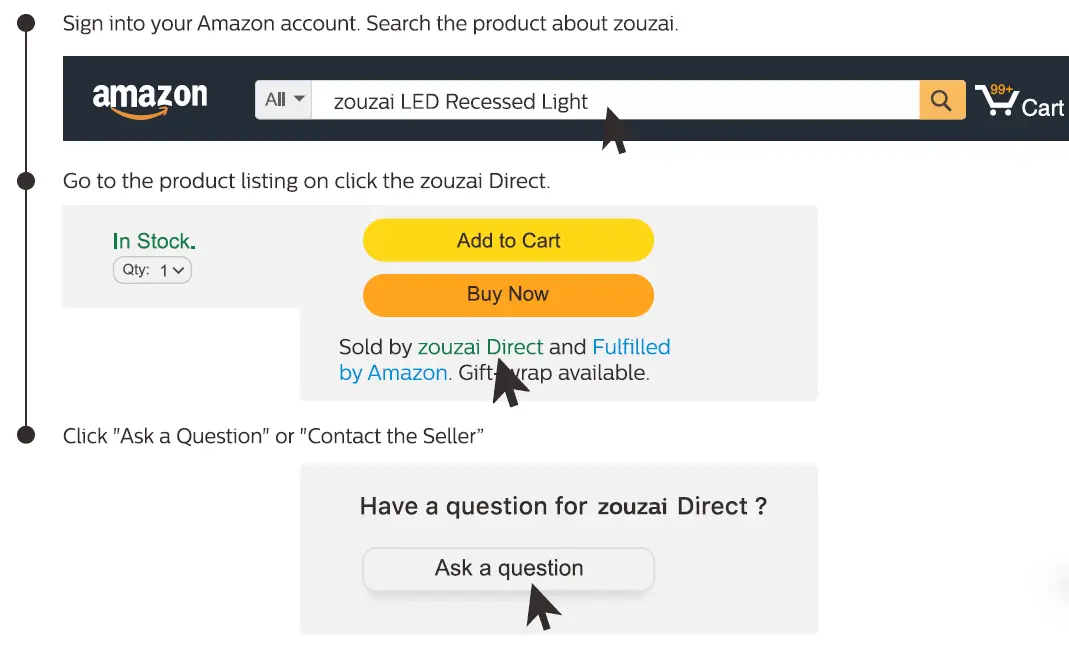The image size is (1069, 649).
Task: Click the Amazon logo
Action: 150,99
